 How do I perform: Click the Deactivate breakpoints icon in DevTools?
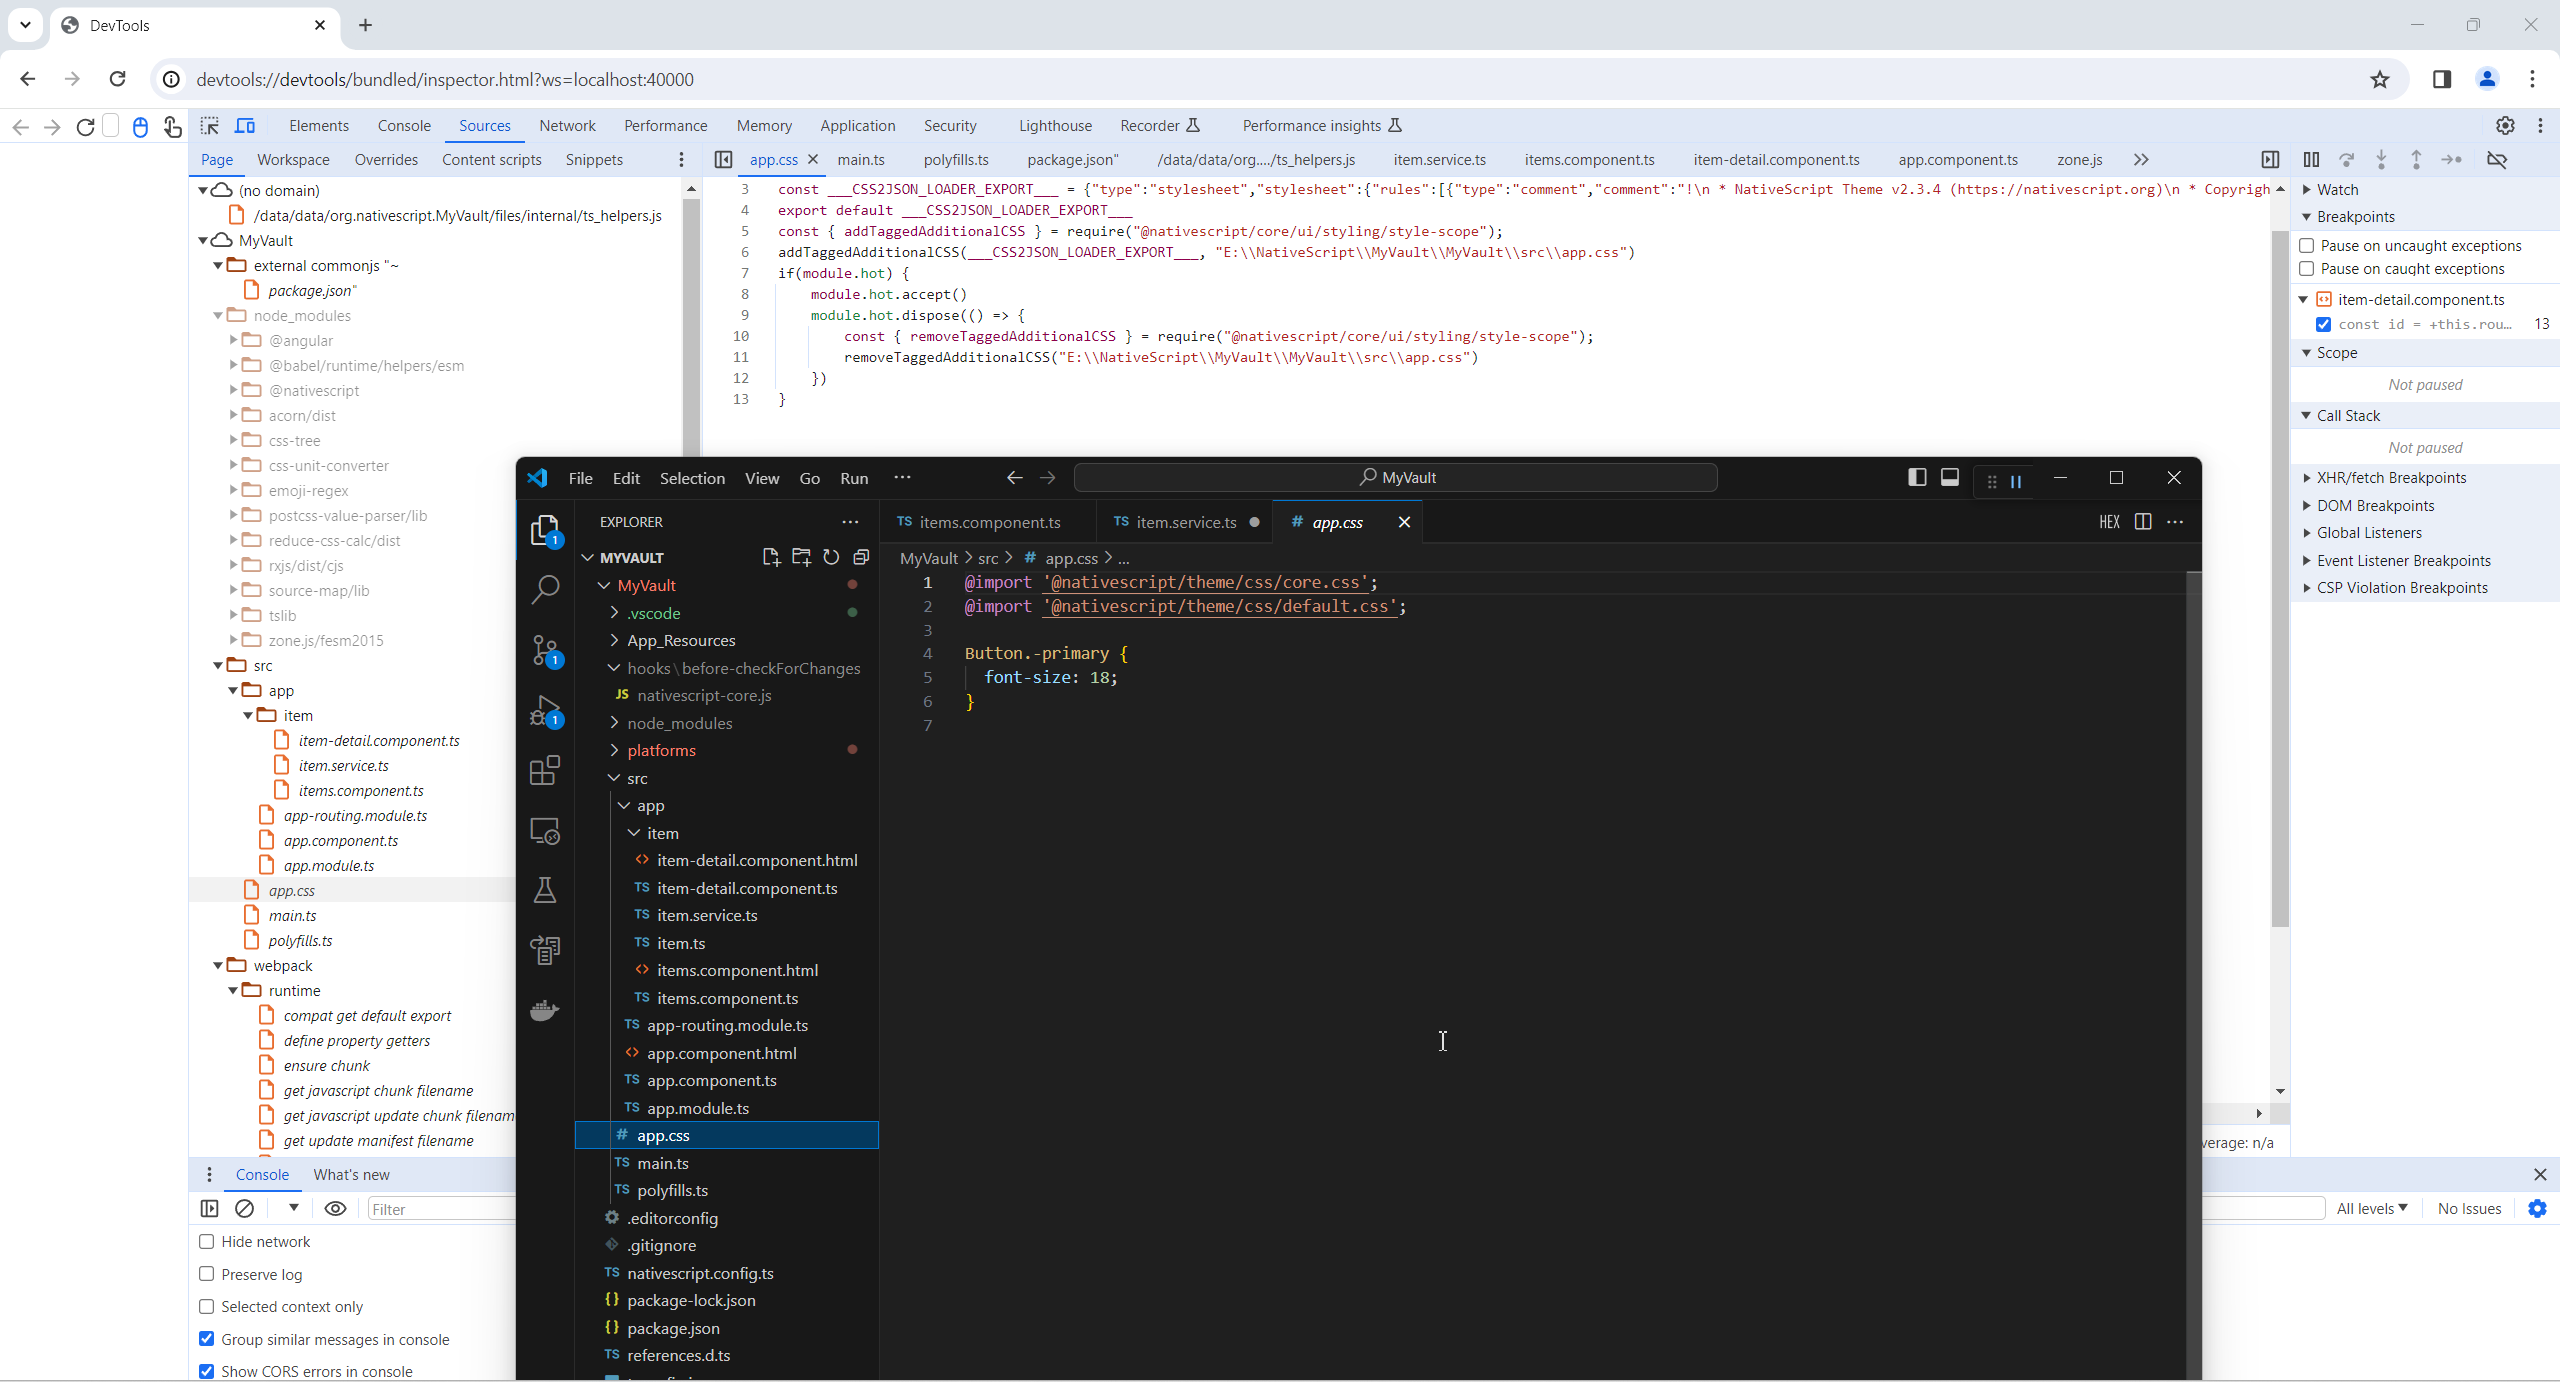[2496, 160]
